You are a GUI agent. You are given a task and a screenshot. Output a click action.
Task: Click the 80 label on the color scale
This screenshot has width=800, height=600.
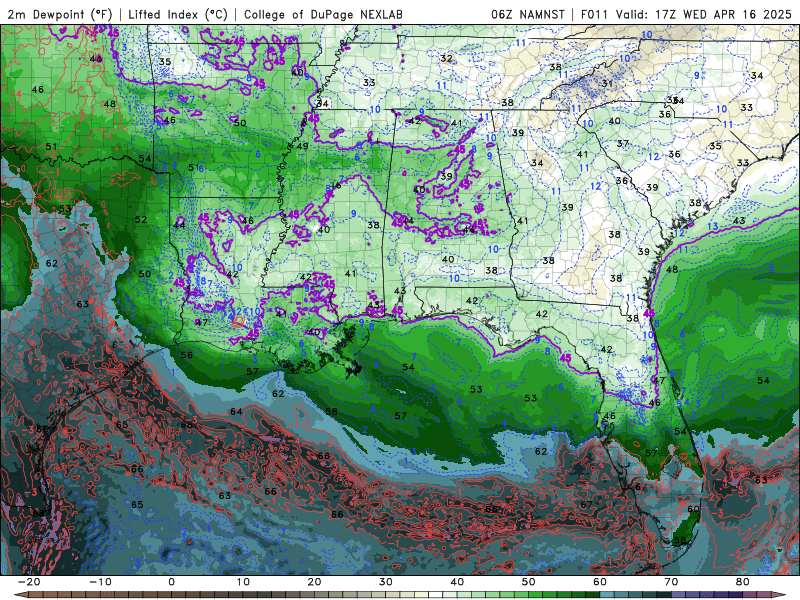pyautogui.click(x=743, y=582)
